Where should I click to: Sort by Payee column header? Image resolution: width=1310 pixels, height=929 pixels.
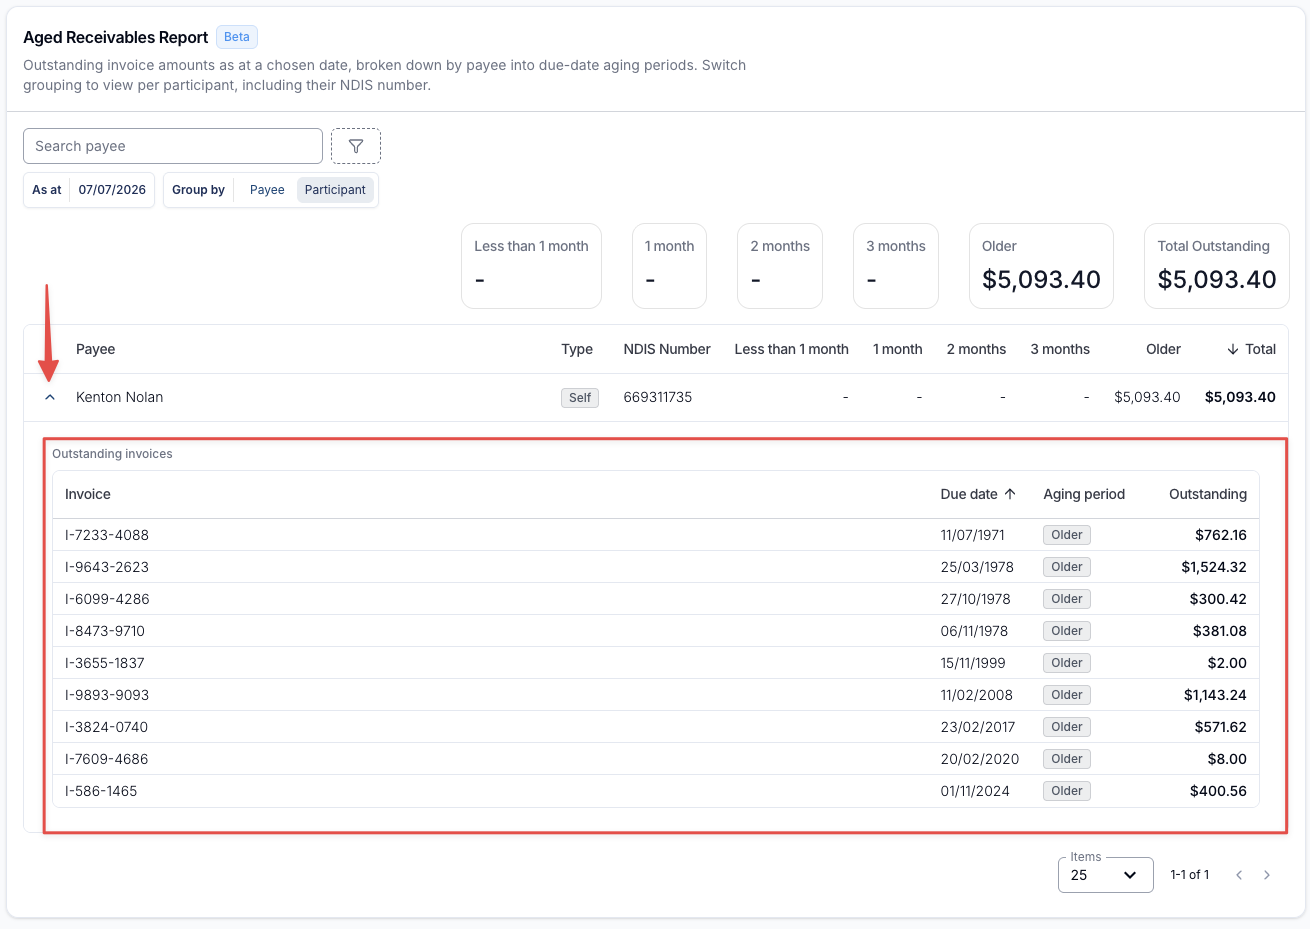pyautogui.click(x=95, y=349)
